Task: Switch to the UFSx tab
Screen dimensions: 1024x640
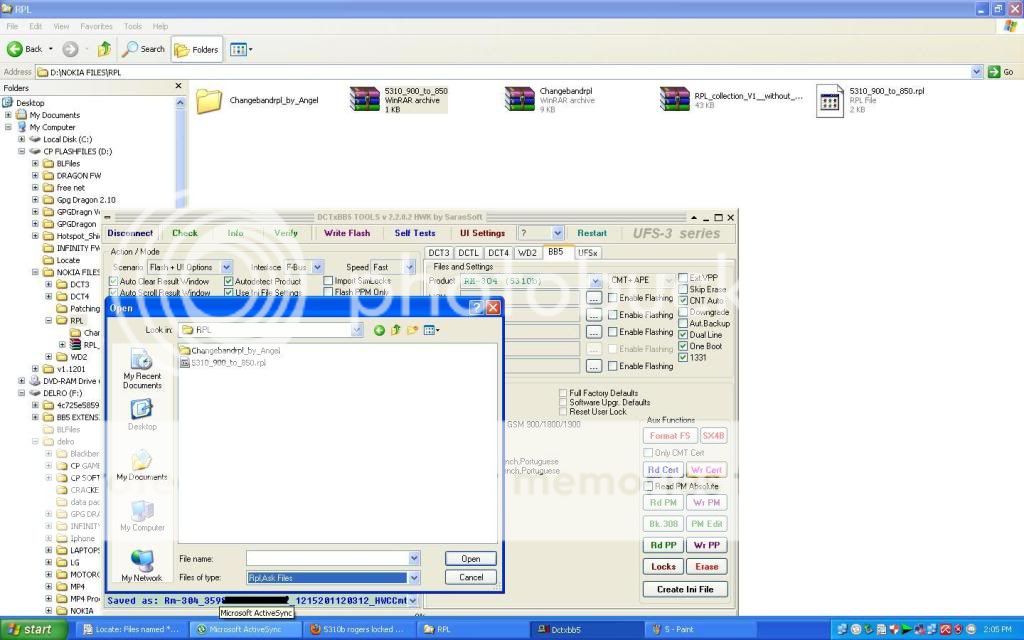Action: [x=588, y=253]
